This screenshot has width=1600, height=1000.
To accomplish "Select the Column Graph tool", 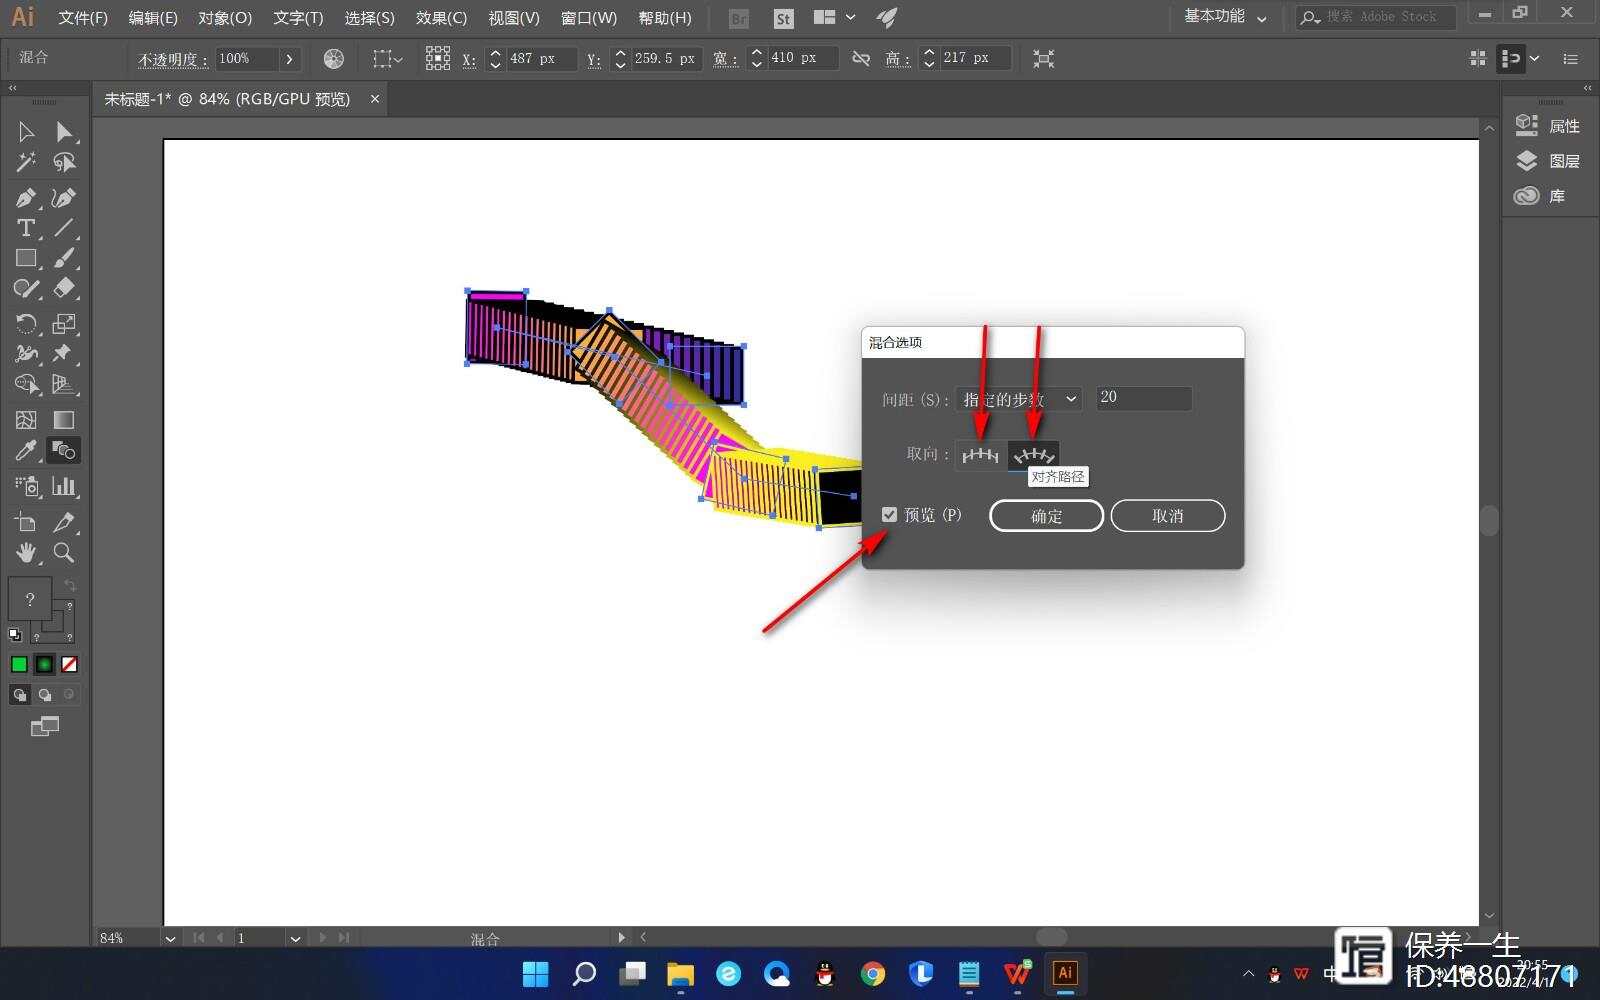I will 64,487.
